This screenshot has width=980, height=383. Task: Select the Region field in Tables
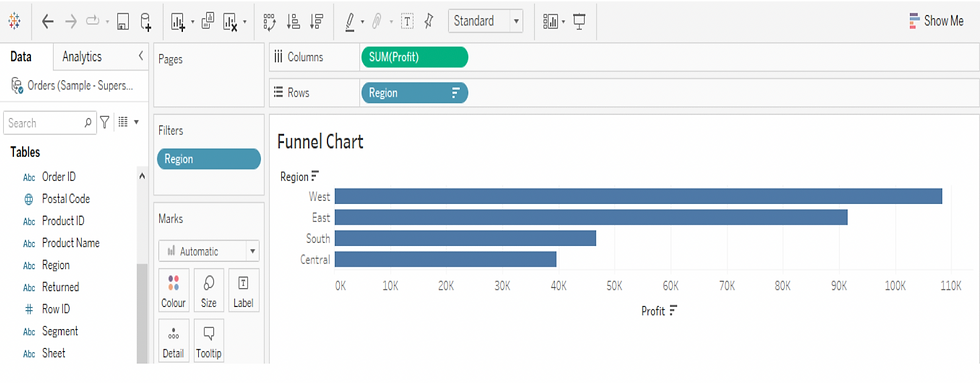tap(56, 265)
